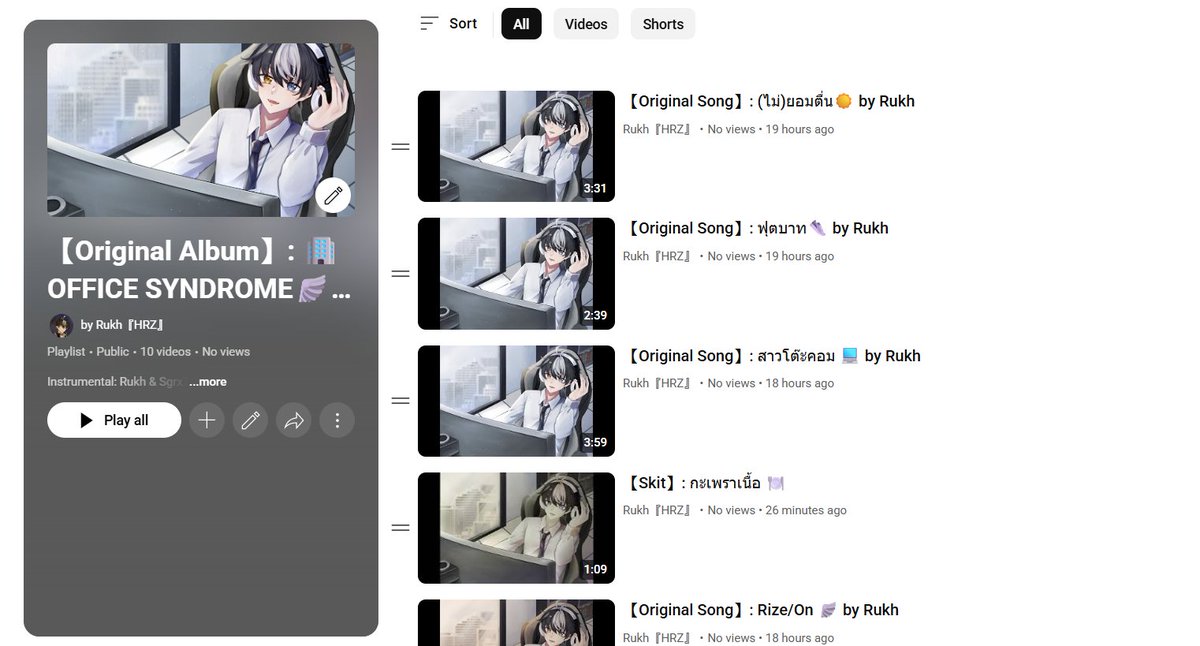Grab the reorder handle for ฟุตบาท video
This screenshot has height=646, width=1200.
400,274
